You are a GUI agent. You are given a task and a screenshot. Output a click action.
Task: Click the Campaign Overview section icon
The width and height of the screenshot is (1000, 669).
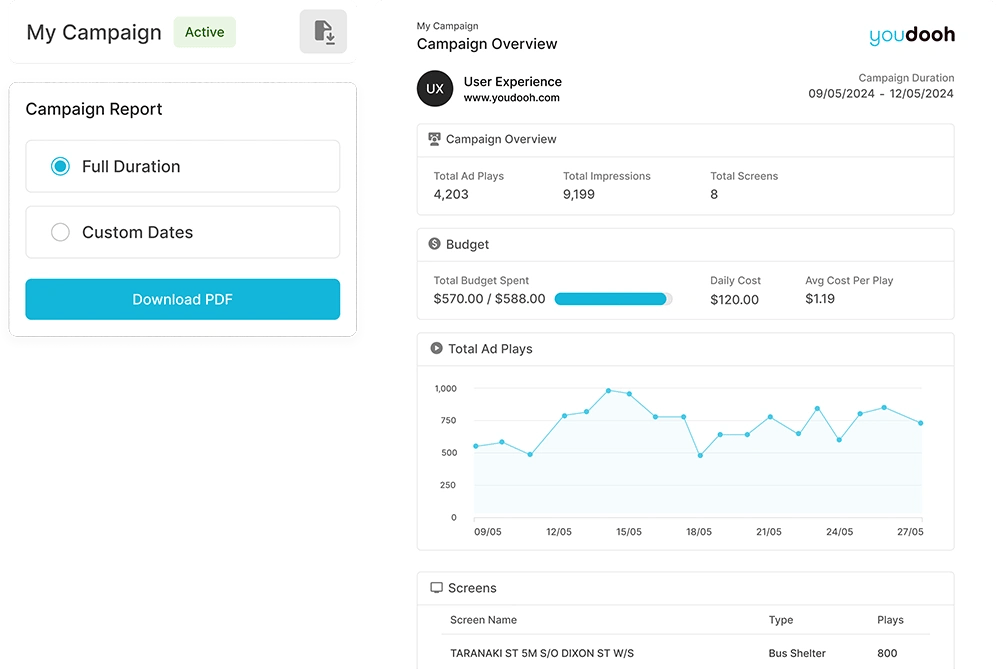[x=434, y=139]
